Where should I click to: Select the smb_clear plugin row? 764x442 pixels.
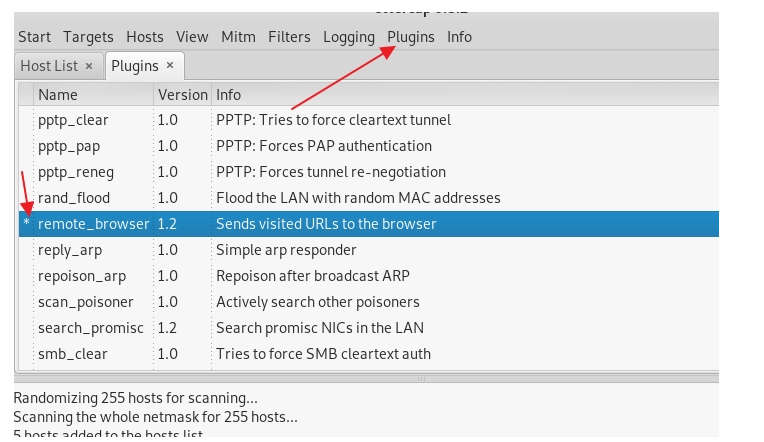[73, 354]
